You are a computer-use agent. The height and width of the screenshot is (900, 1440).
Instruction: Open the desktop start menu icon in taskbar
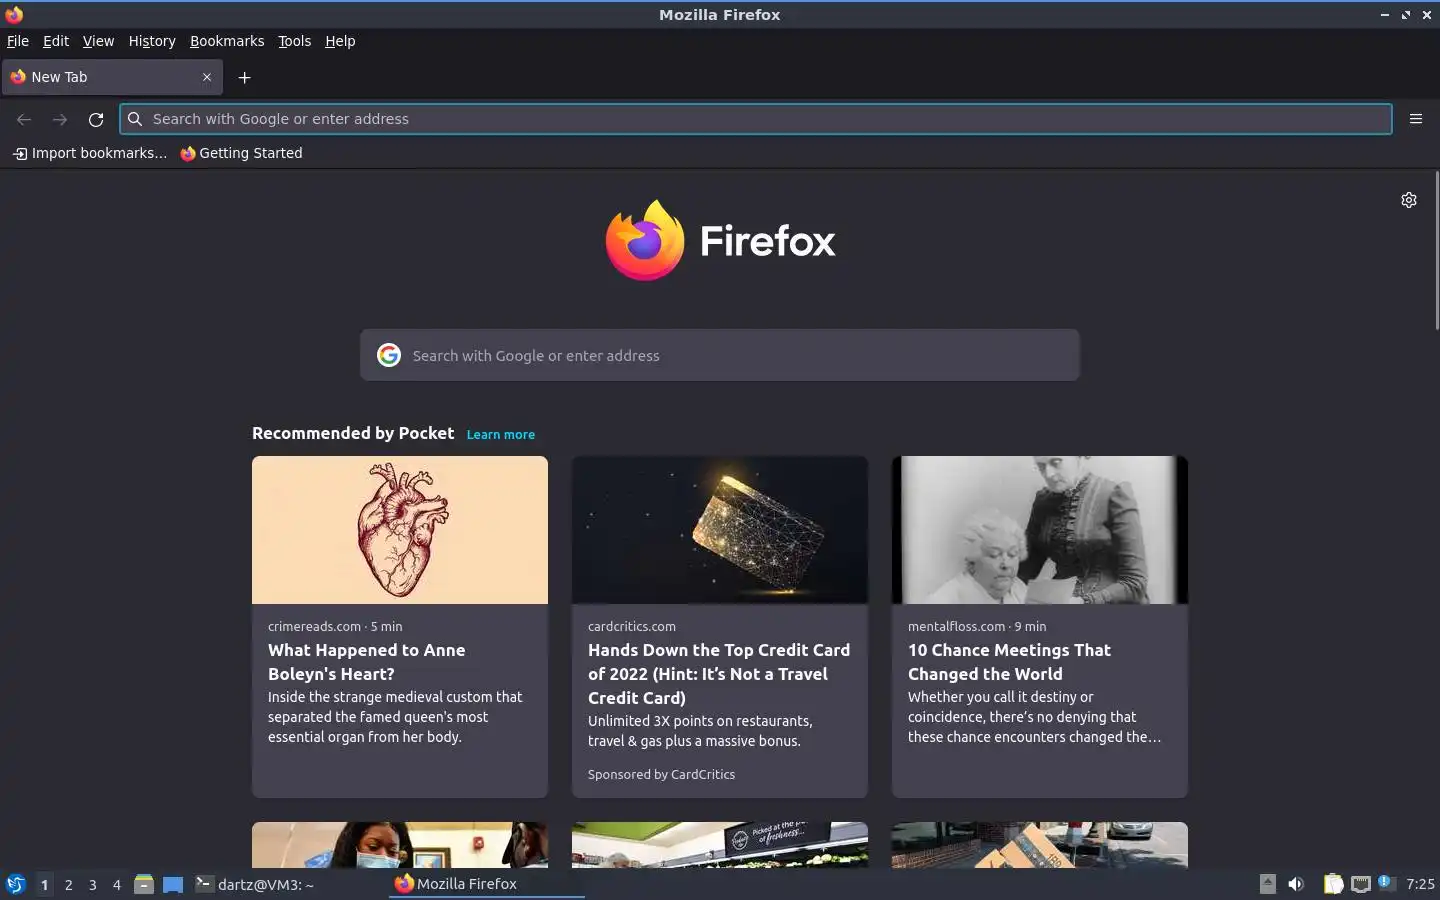(x=15, y=884)
